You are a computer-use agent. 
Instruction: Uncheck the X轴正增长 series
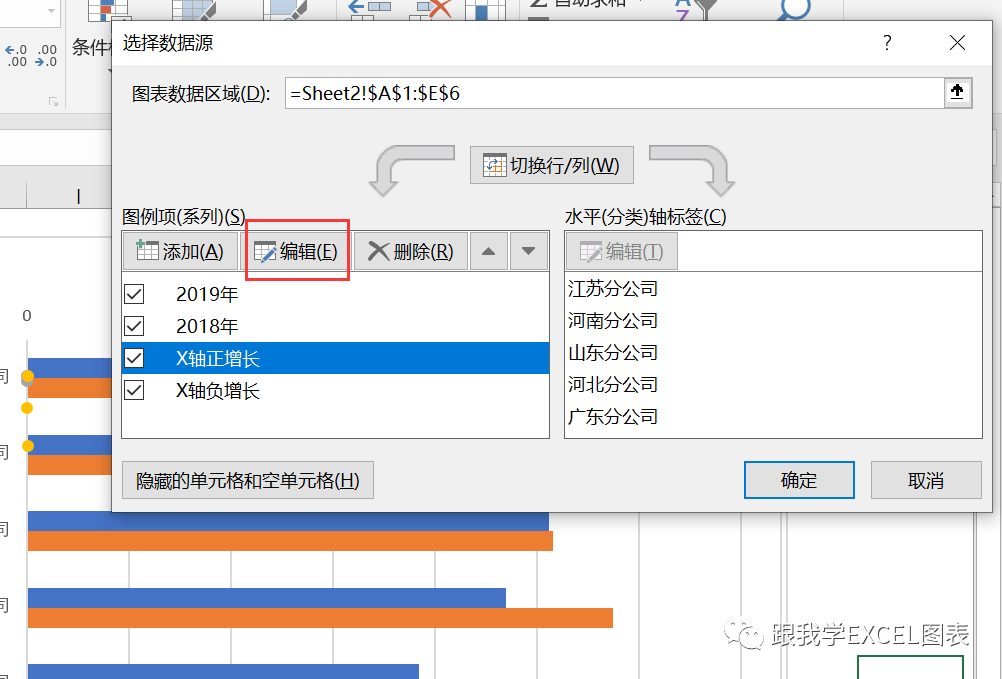pyautogui.click(x=135, y=358)
